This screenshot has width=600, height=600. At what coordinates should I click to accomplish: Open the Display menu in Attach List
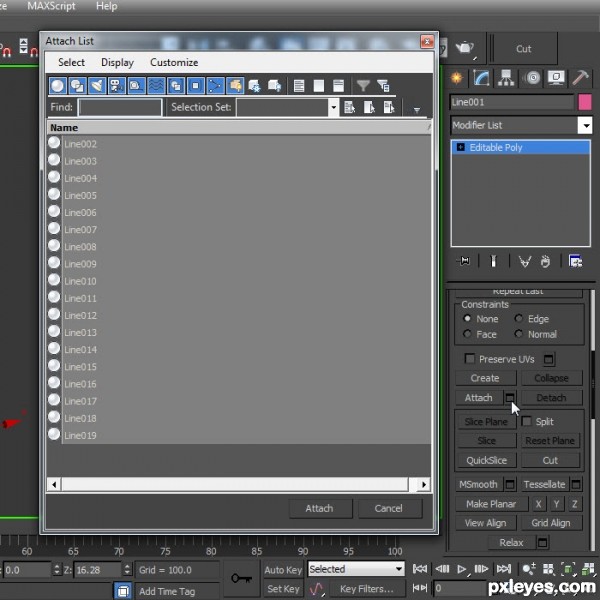pos(117,62)
